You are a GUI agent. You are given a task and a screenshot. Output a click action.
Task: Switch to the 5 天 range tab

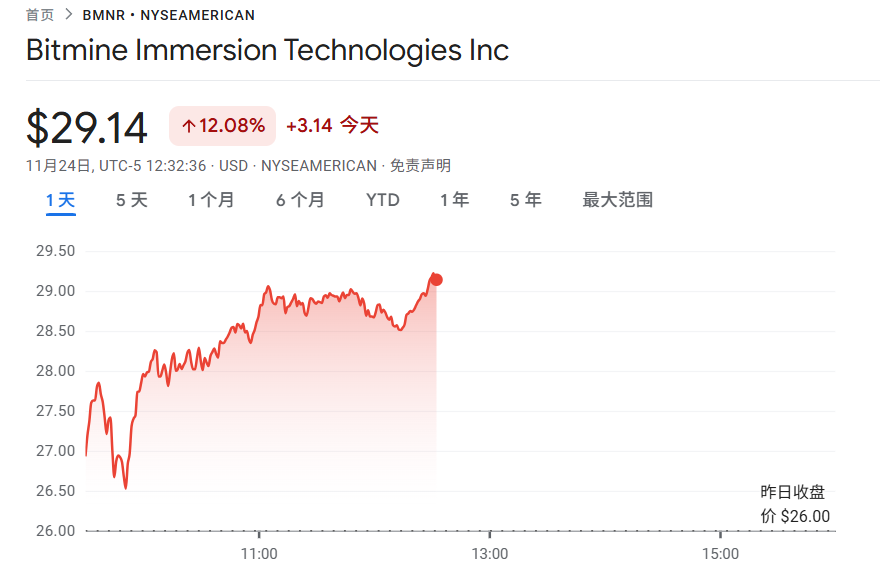131,200
